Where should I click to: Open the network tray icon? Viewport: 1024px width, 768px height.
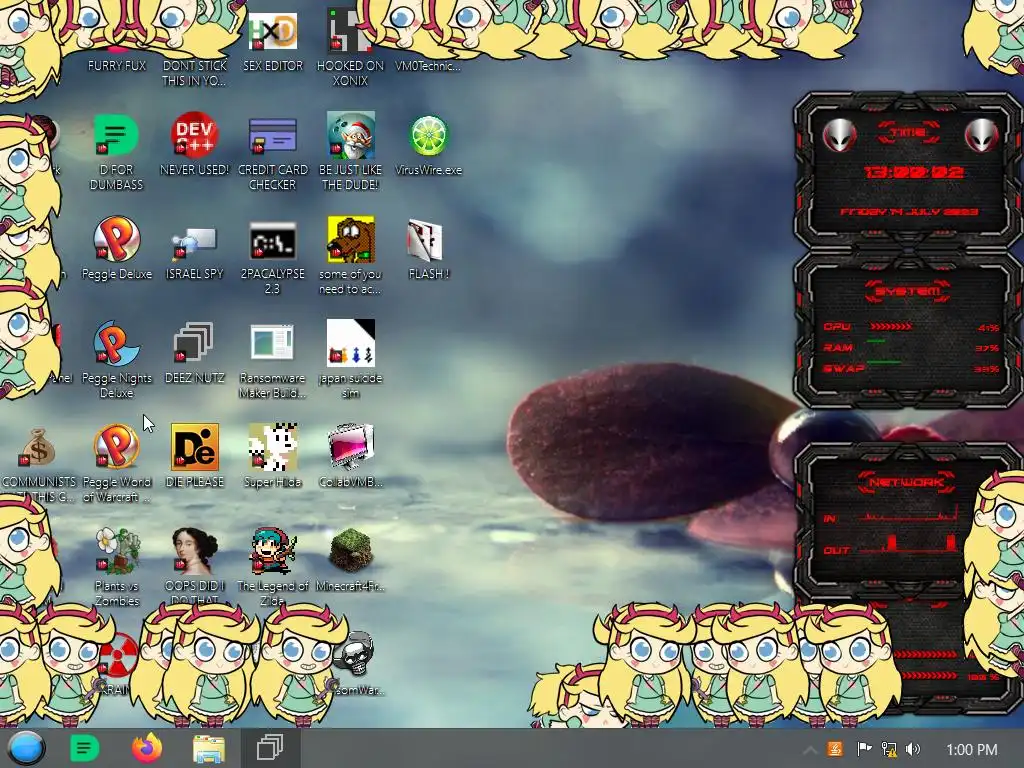(x=889, y=749)
